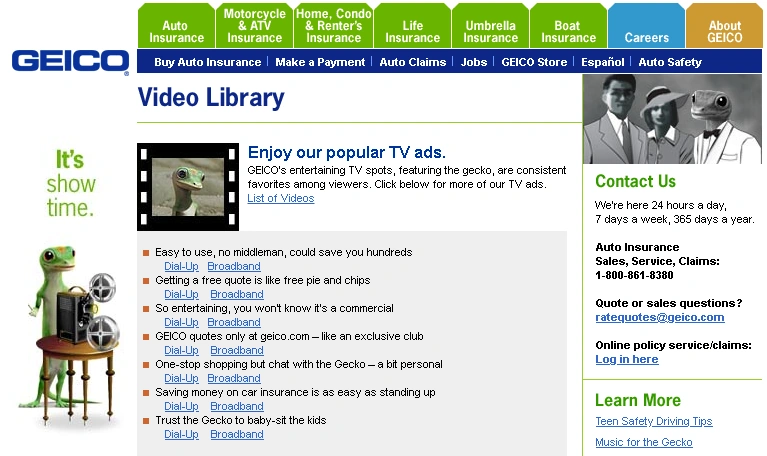Click the Video Library heading

point(211,97)
